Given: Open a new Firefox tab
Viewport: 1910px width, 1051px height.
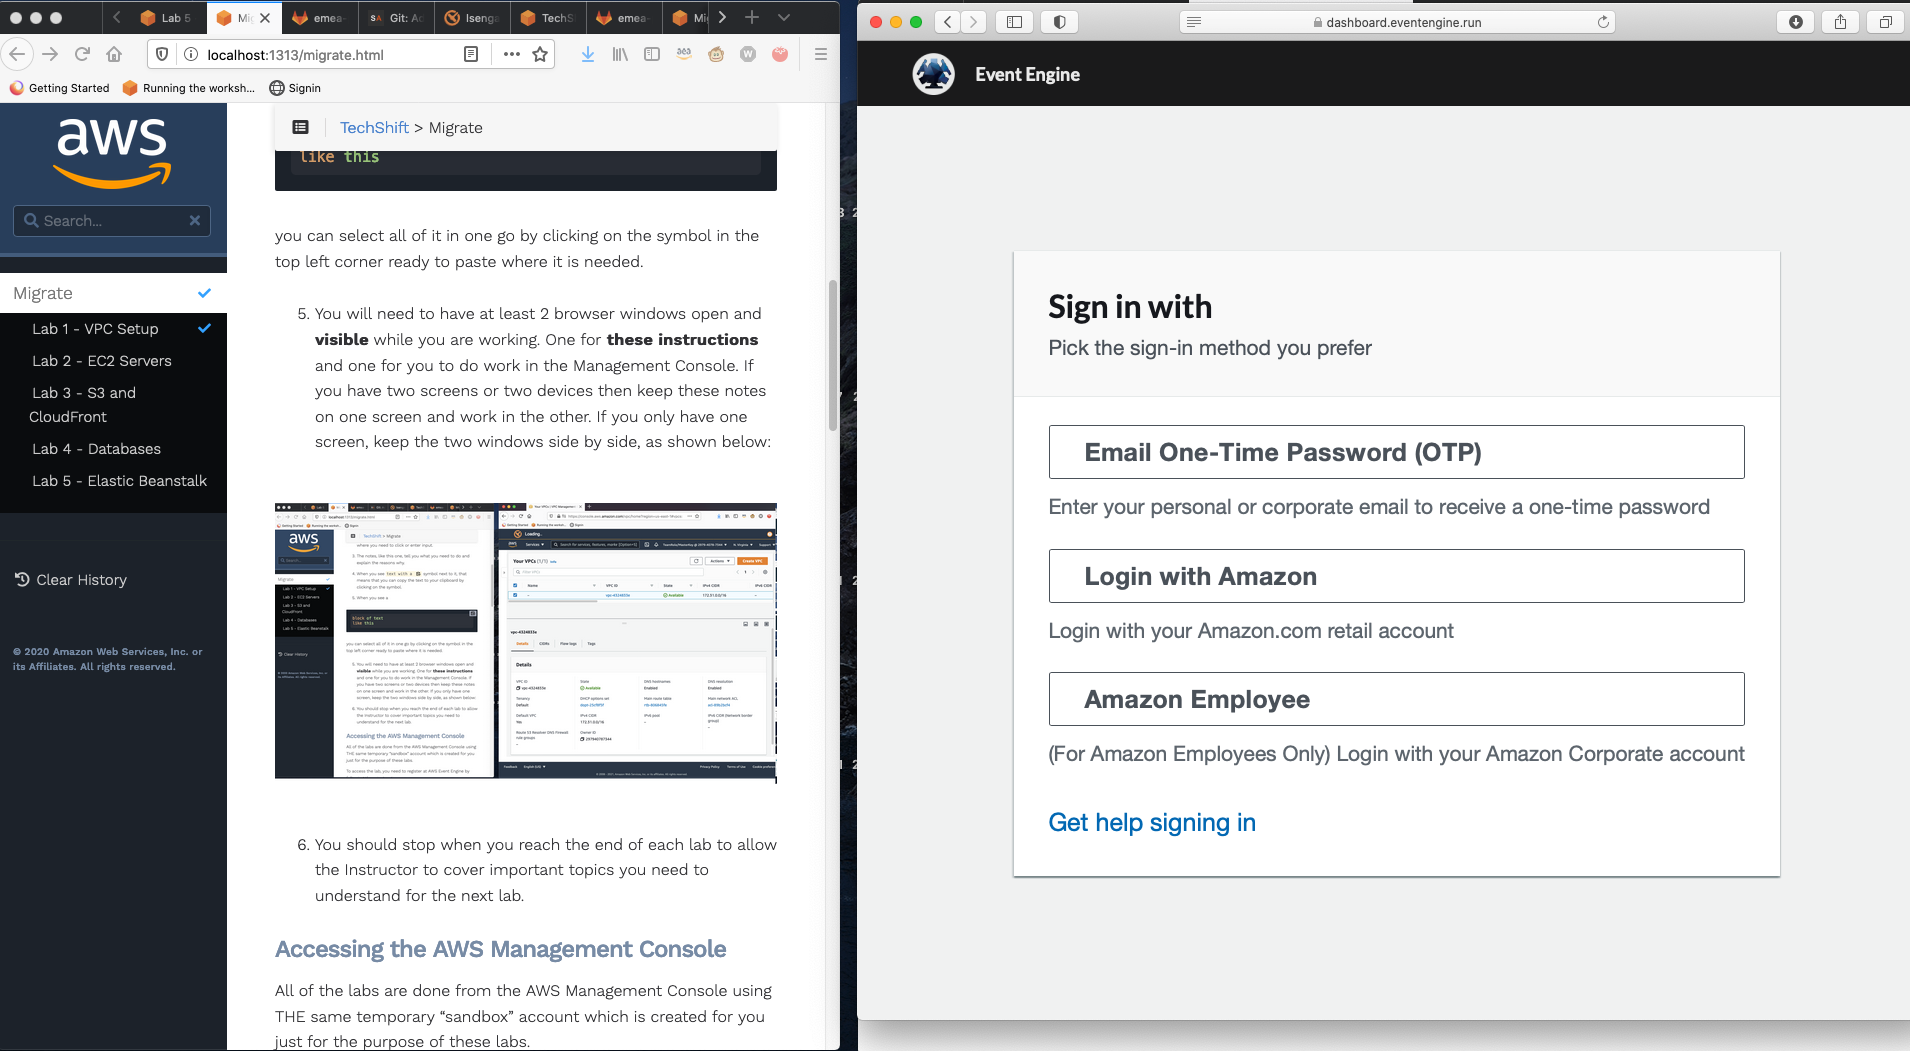Looking at the screenshot, I should [752, 17].
